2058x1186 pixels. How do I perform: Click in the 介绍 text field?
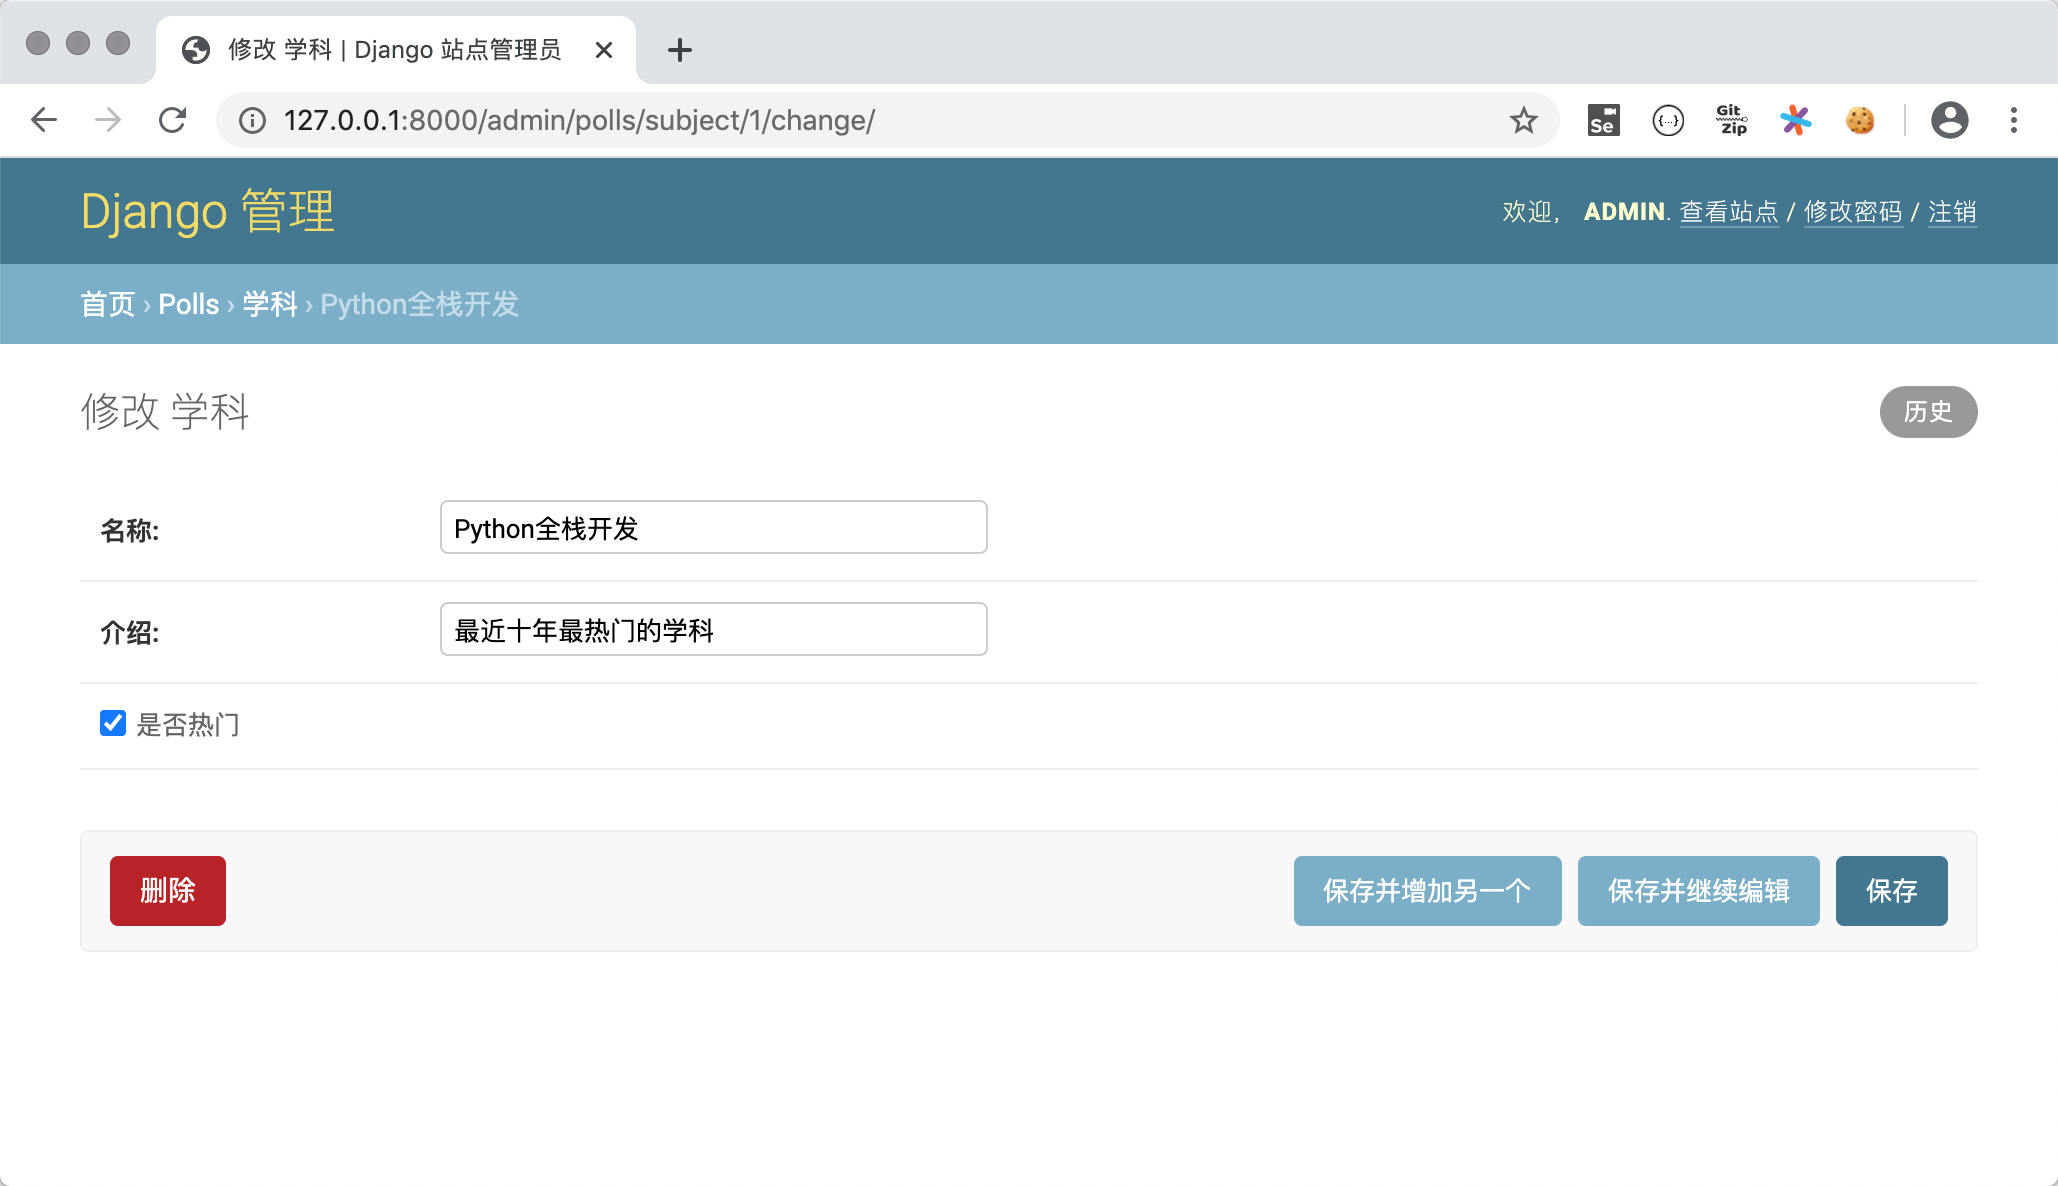click(x=713, y=629)
